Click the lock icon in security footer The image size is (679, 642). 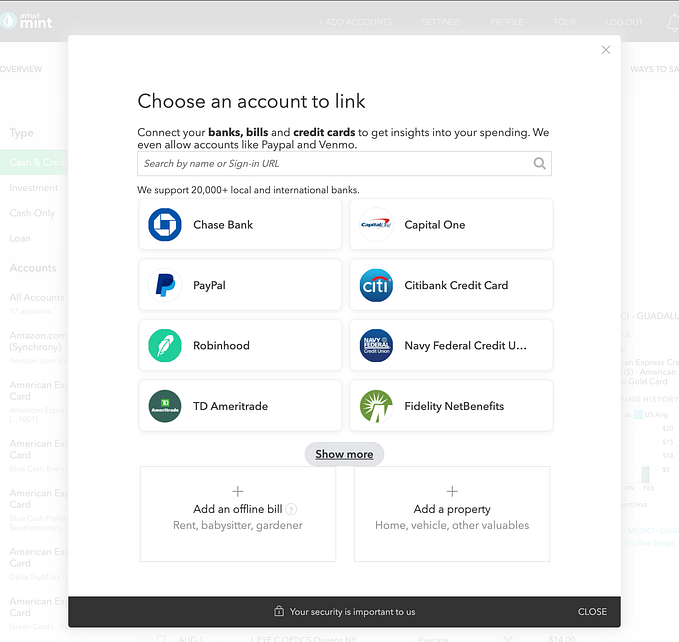click(x=279, y=611)
